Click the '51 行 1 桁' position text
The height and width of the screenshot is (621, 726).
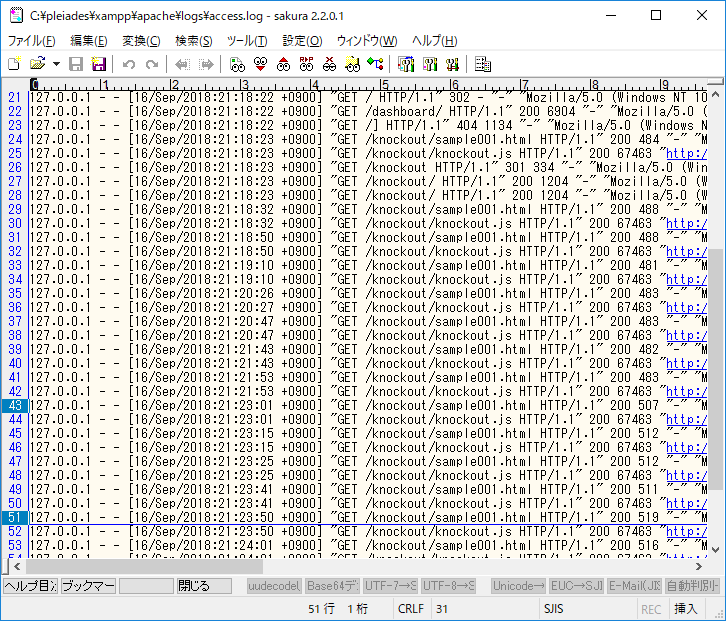[338, 608]
